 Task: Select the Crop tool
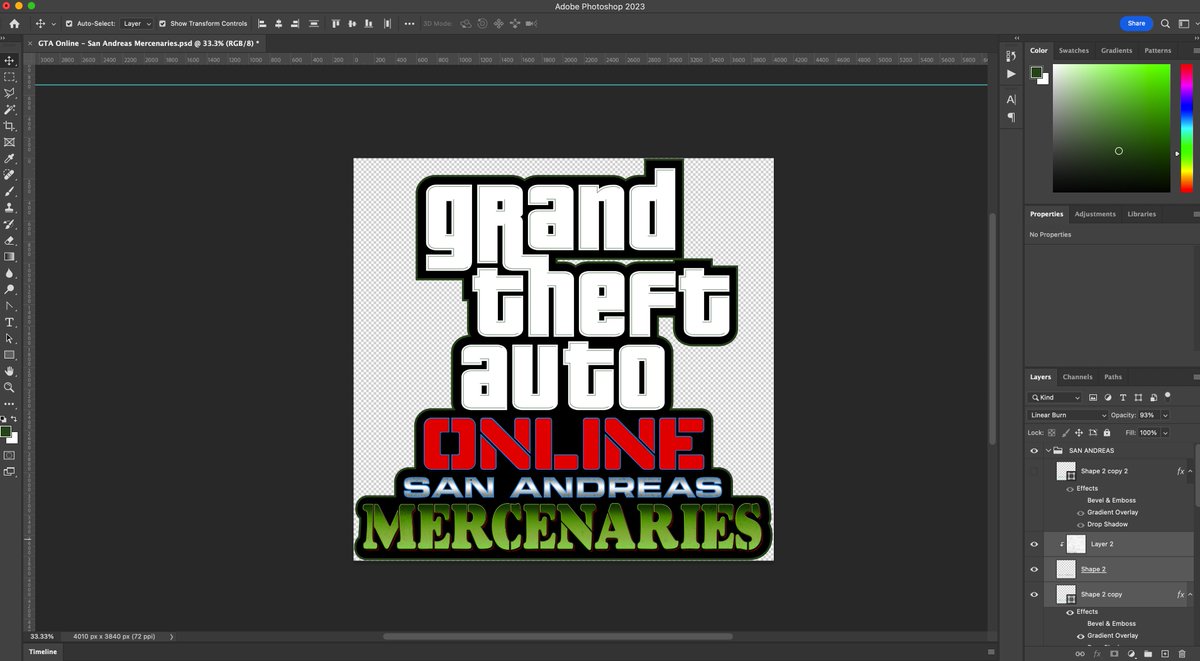tap(10, 126)
